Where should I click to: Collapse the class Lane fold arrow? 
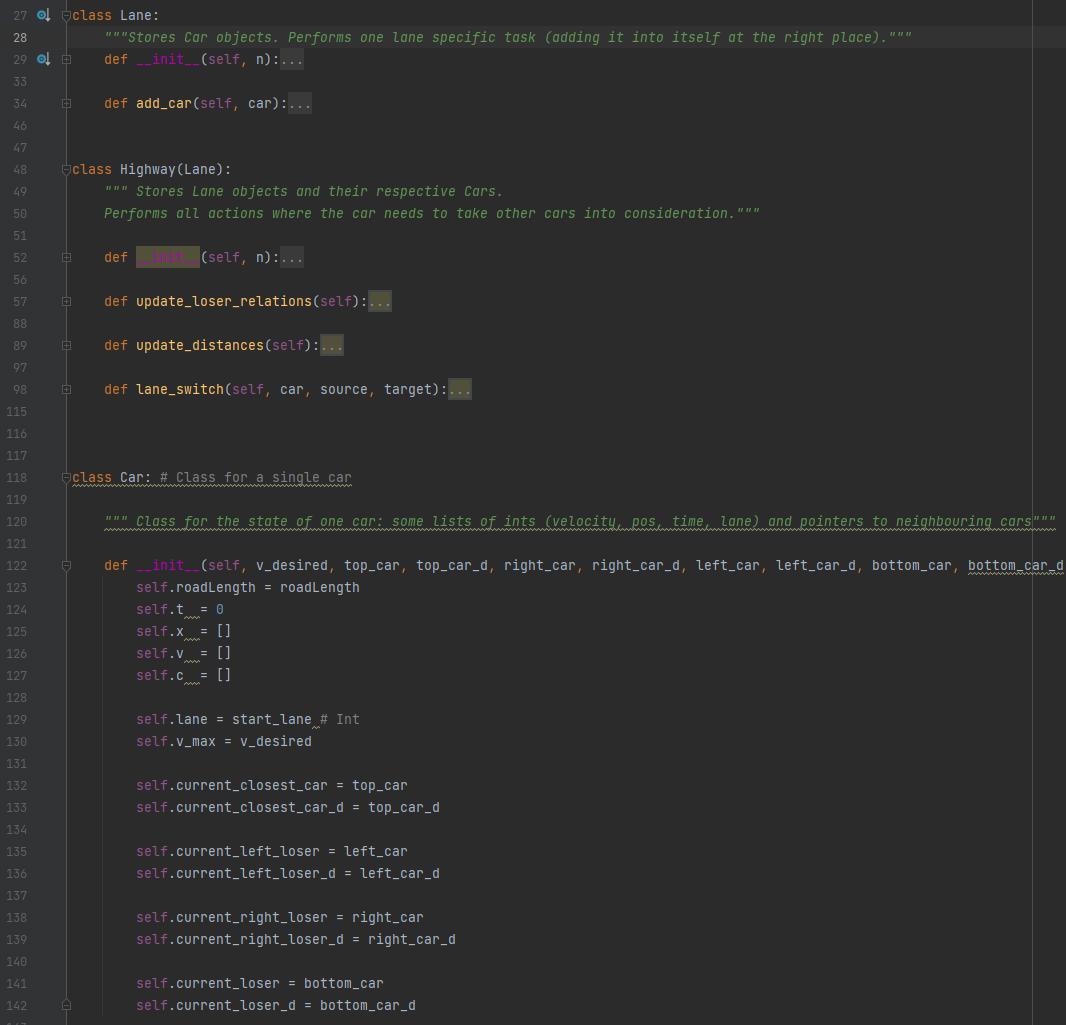coord(66,16)
